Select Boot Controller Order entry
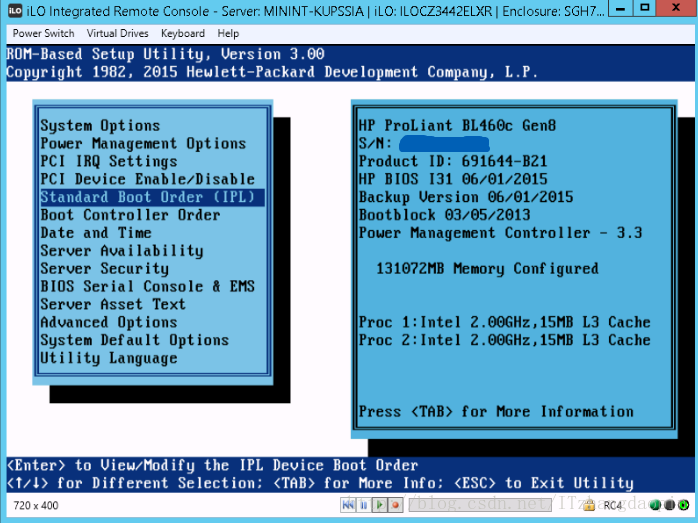The width and height of the screenshot is (698, 523). pos(130,215)
